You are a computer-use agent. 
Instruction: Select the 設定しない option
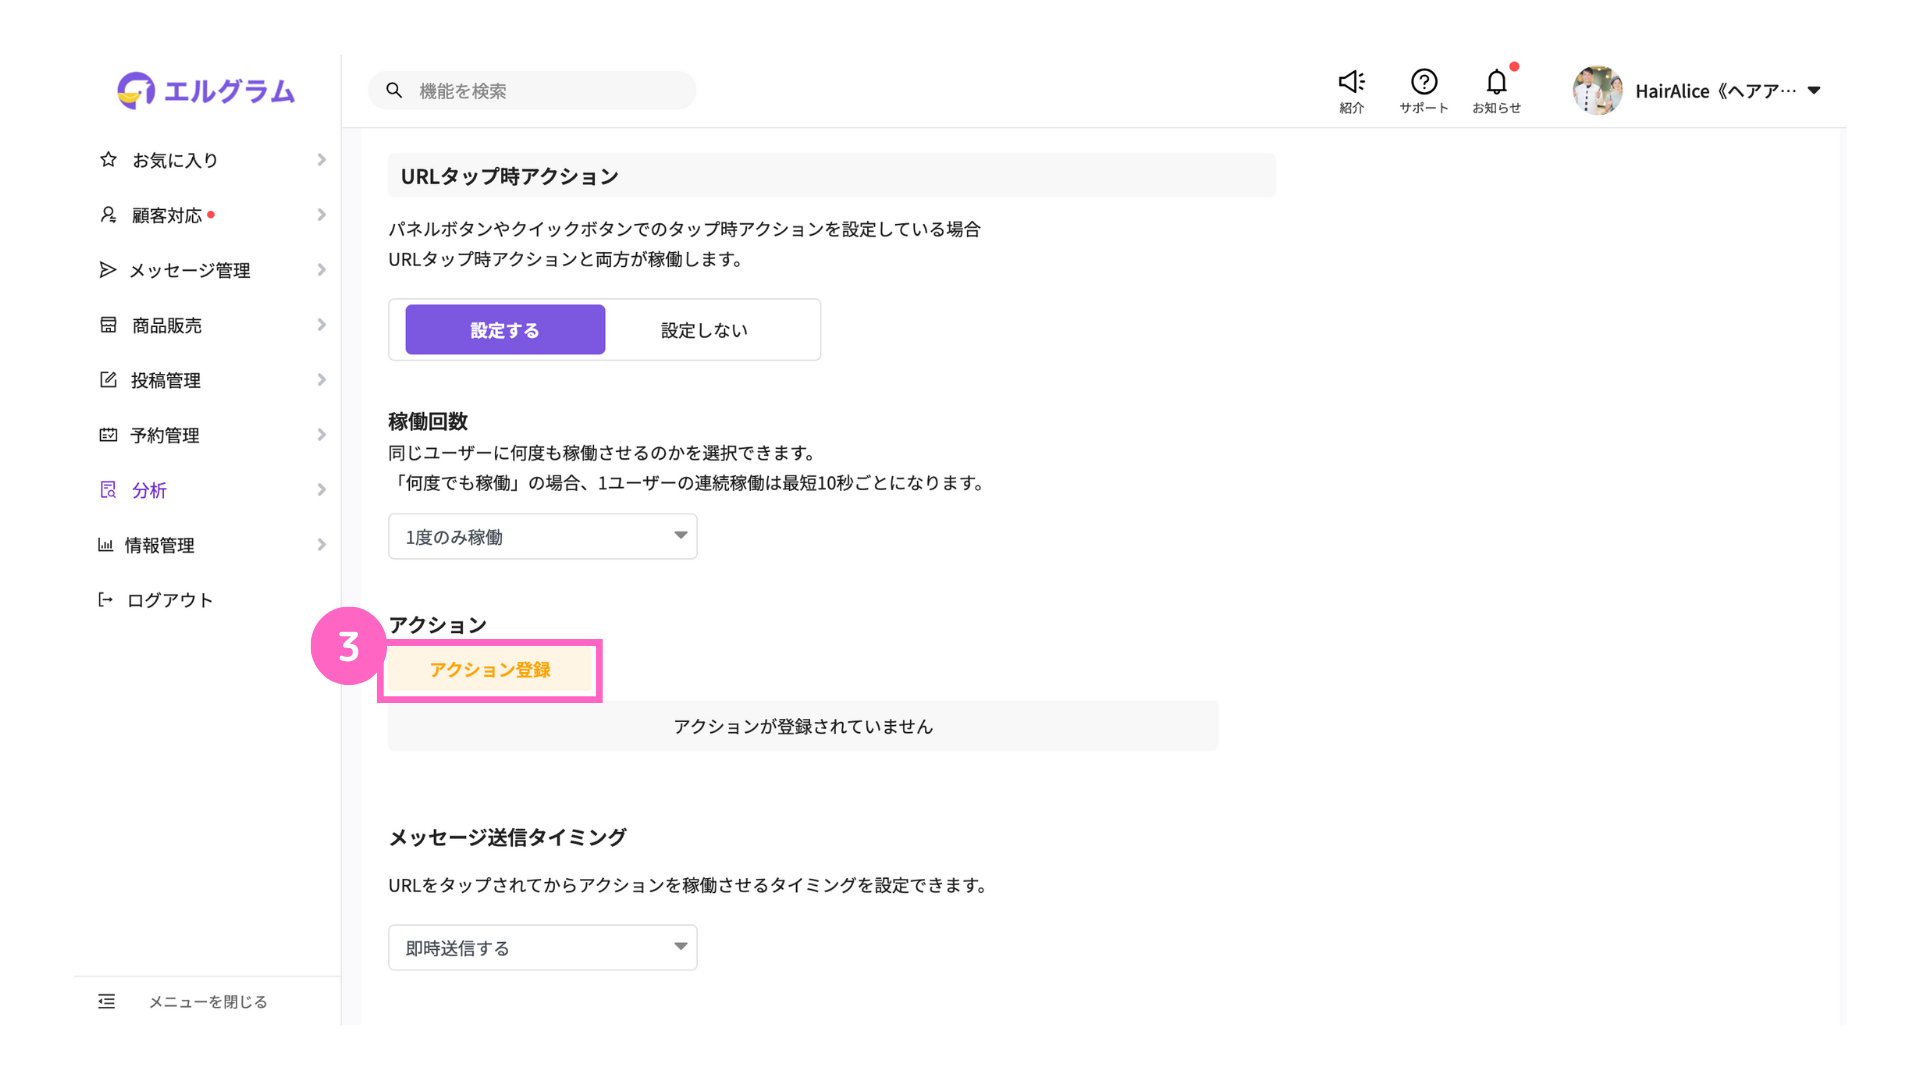(704, 330)
